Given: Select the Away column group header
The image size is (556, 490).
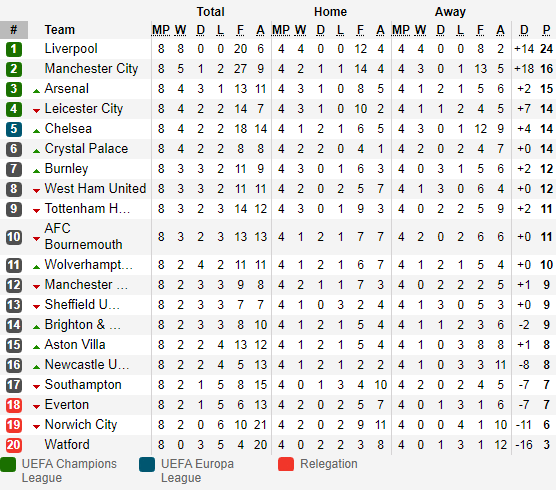Looking at the screenshot, I should click(x=450, y=12).
